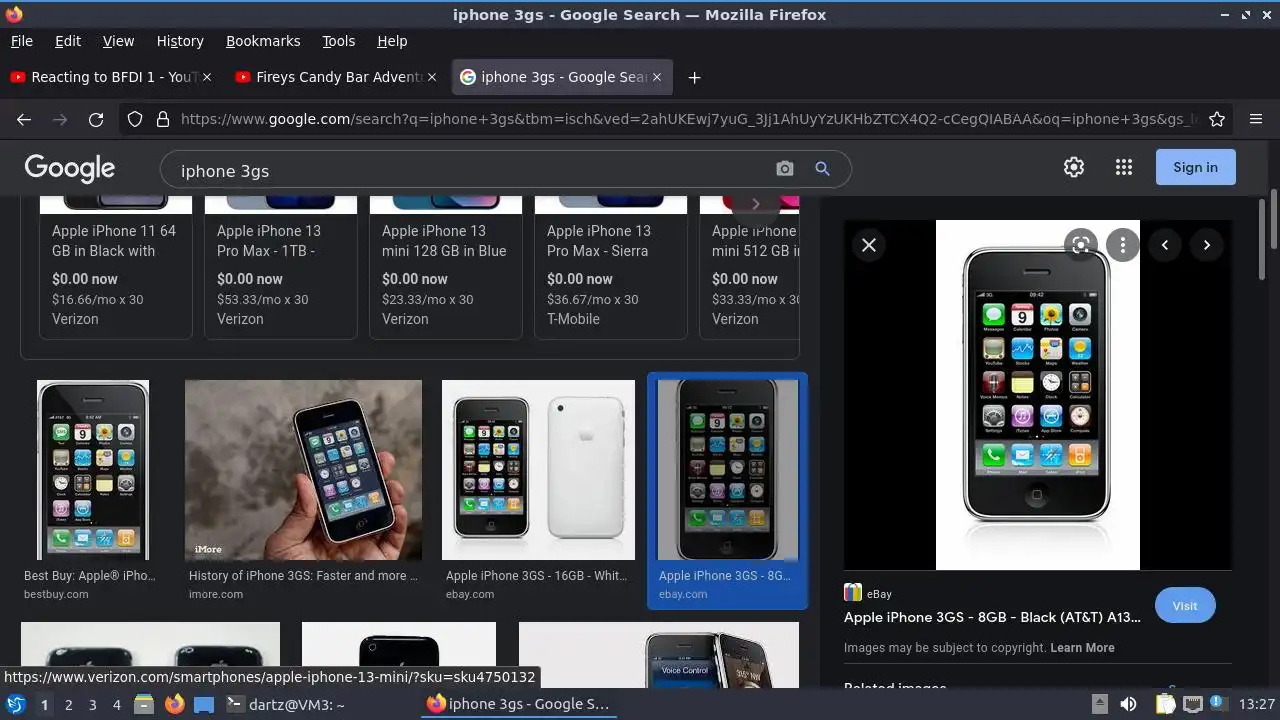Image resolution: width=1280 pixels, height=720 pixels.
Task: Open Google quick settings gear
Action: pyautogui.click(x=1074, y=167)
